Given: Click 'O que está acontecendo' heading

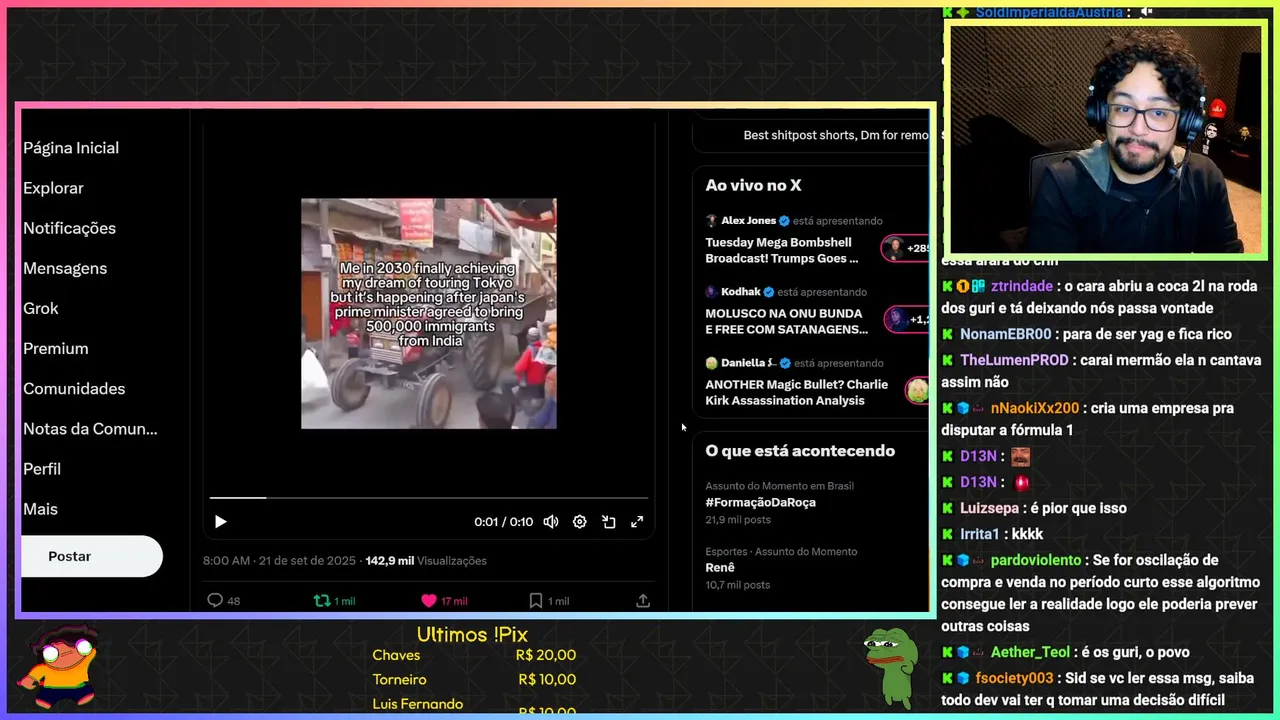Looking at the screenshot, I should pyautogui.click(x=800, y=451).
